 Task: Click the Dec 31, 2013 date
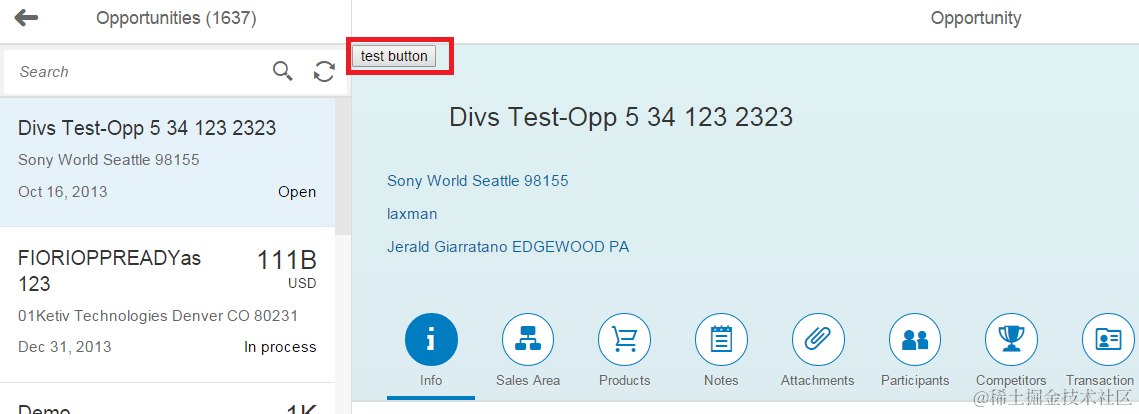tap(65, 346)
